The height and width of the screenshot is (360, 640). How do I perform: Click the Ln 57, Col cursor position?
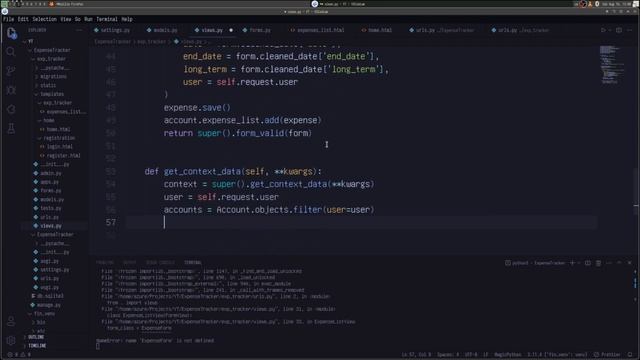[416, 355]
